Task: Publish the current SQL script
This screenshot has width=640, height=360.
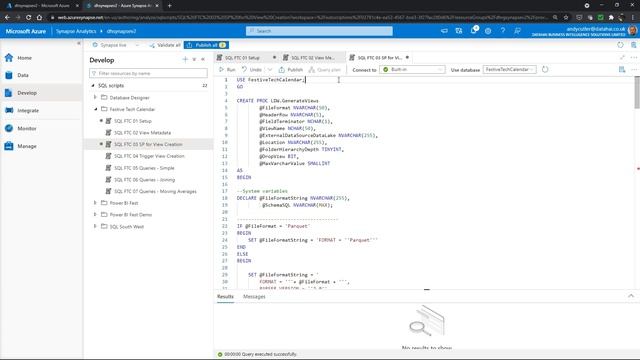Action: click(291, 70)
